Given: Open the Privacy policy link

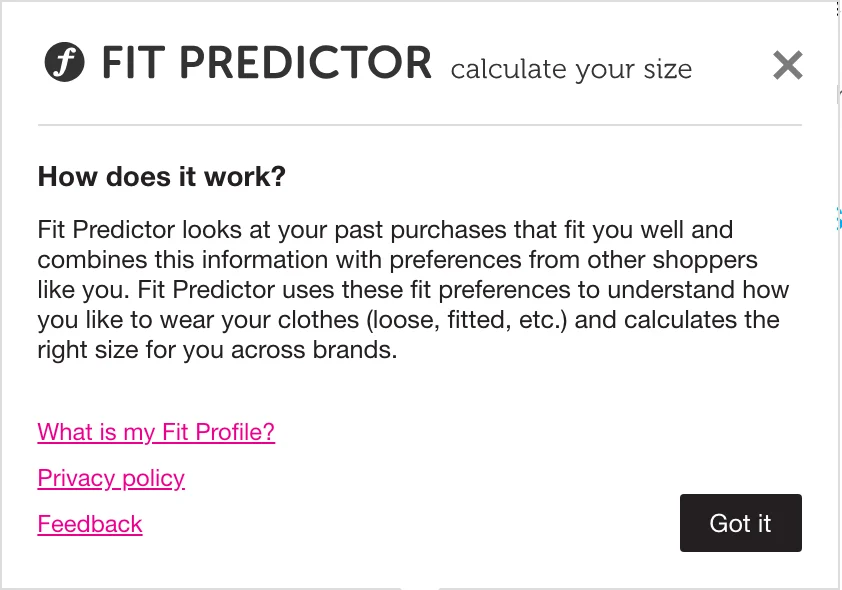Looking at the screenshot, I should (x=111, y=478).
